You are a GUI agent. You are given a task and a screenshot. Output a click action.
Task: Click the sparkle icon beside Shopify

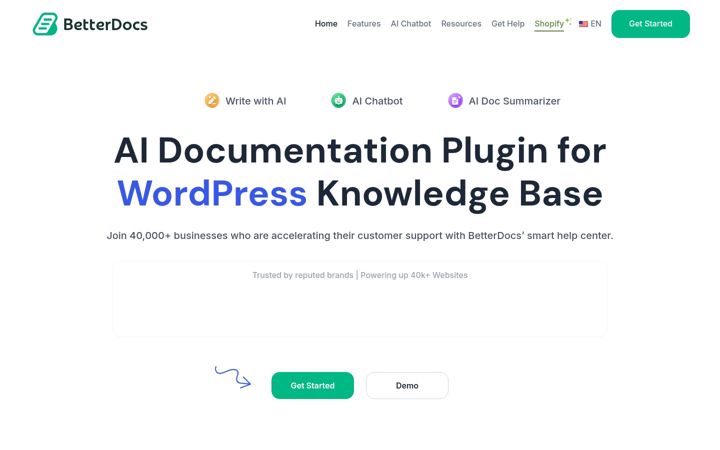click(568, 21)
